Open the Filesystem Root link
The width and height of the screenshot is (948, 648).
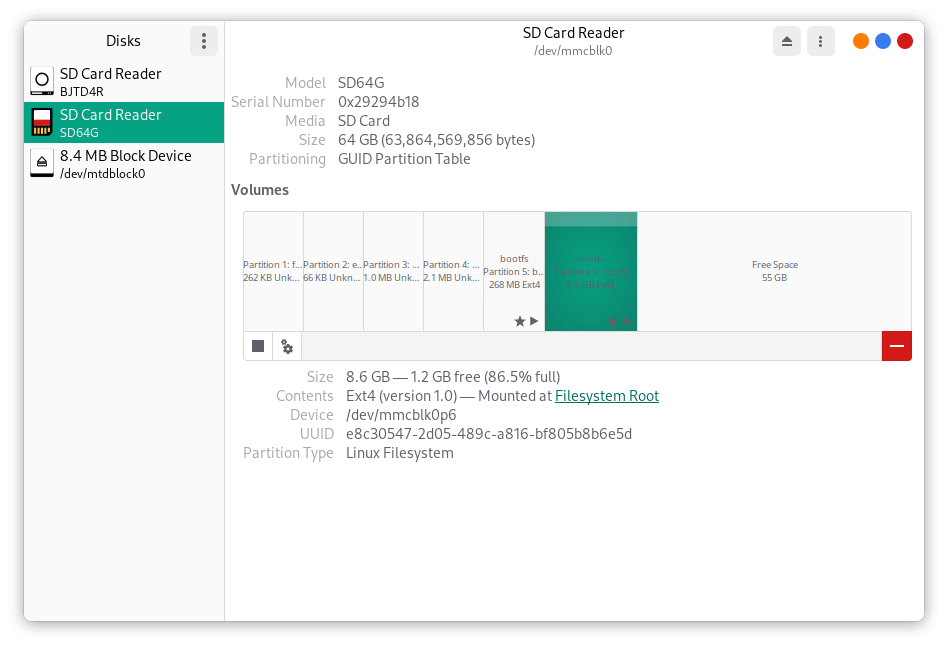(x=606, y=396)
